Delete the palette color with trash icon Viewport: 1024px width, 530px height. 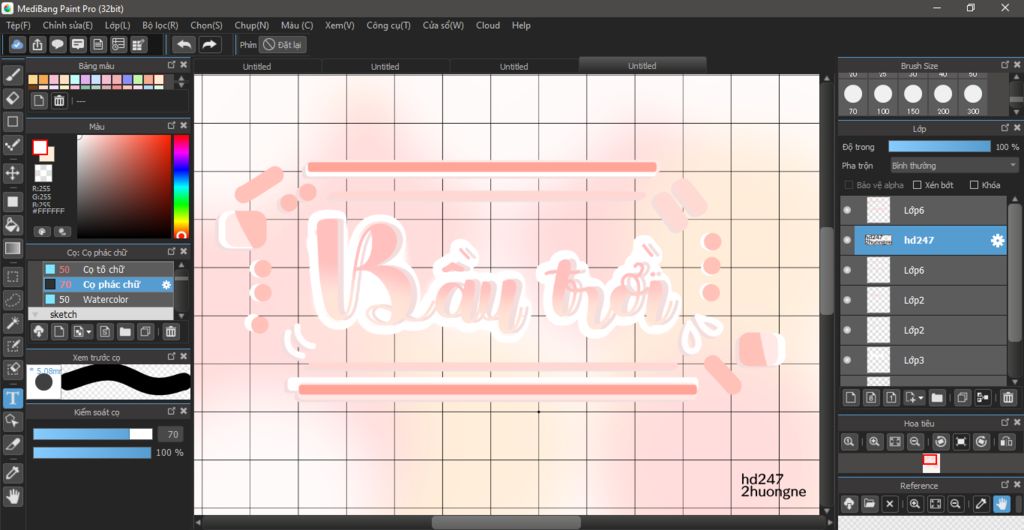coord(59,101)
